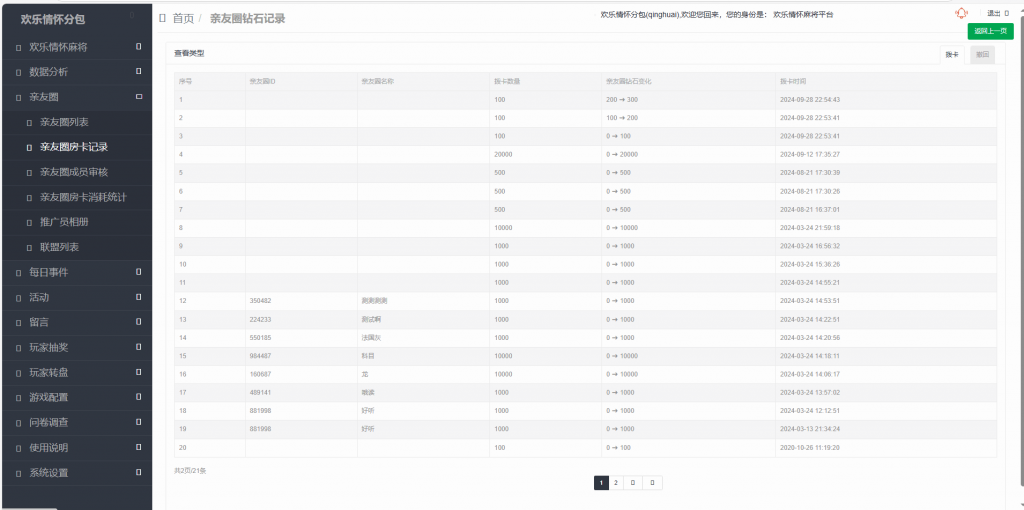Collapse the 亲友圈 sidebar section
1024x510 pixels.
(x=138, y=97)
